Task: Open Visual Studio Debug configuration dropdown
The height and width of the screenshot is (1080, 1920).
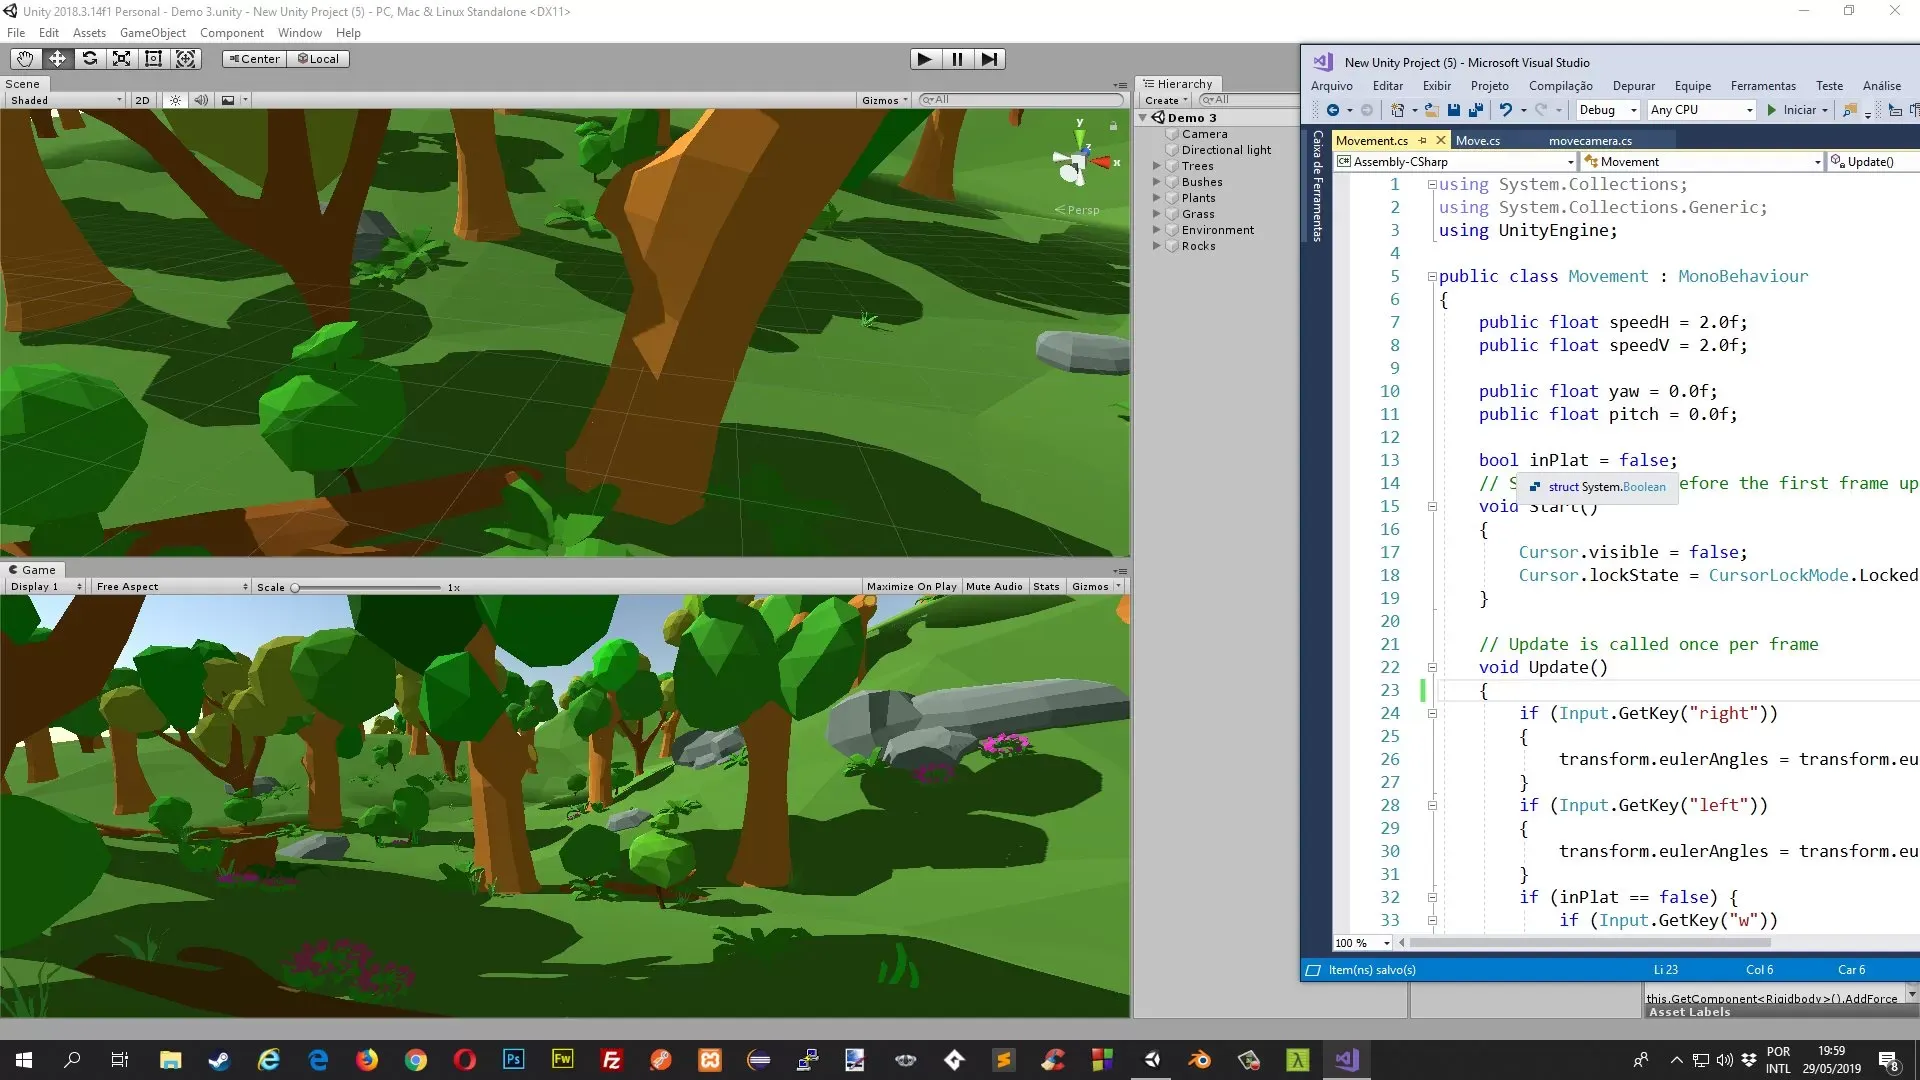Action: (x=1608, y=110)
